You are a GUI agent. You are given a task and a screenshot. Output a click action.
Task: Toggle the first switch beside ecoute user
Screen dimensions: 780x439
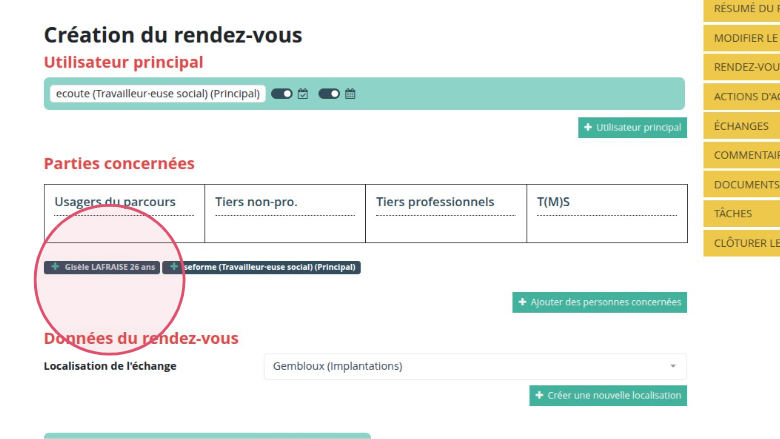pyautogui.click(x=282, y=94)
